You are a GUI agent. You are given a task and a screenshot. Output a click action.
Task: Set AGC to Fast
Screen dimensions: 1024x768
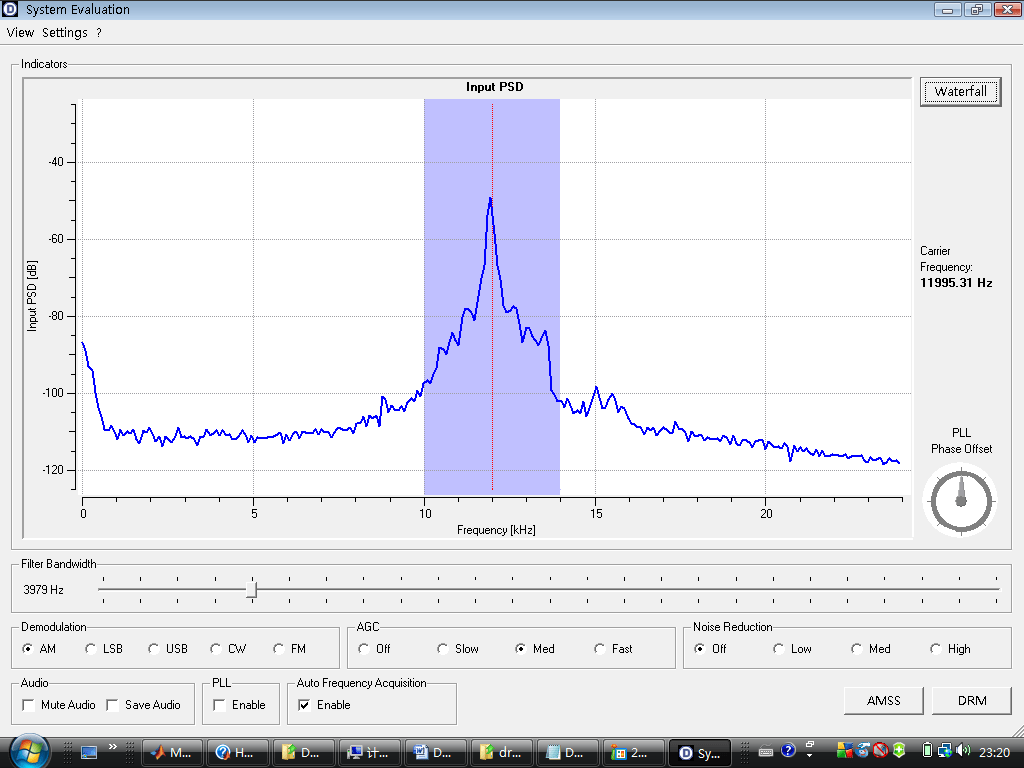pyautogui.click(x=613, y=648)
